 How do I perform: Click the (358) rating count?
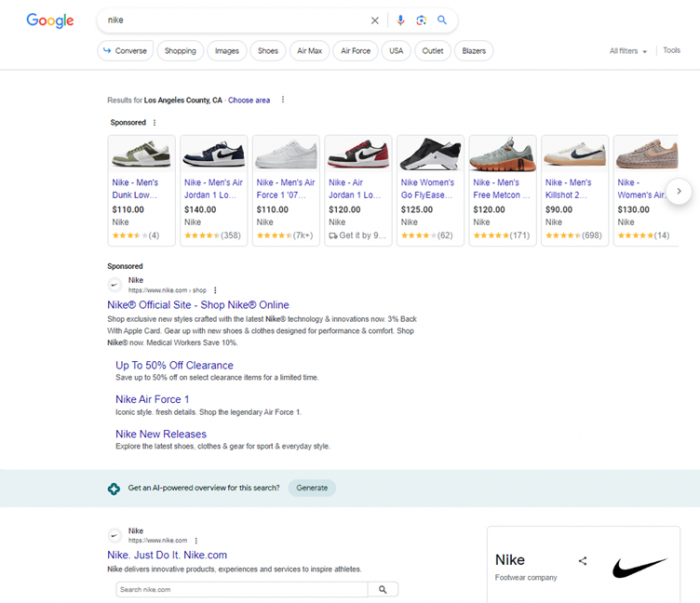click(x=230, y=235)
